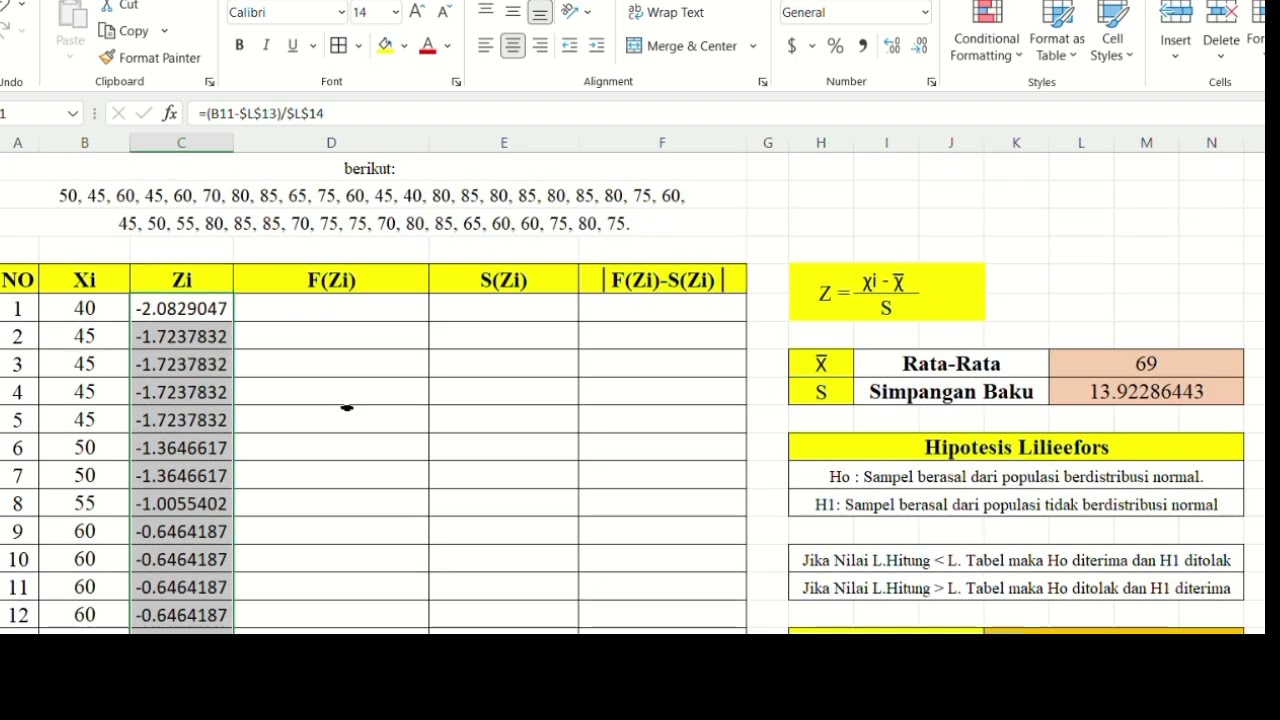Screen dimensions: 1280x720
Task: Open Copy options dropdown arrow
Action: point(164,31)
